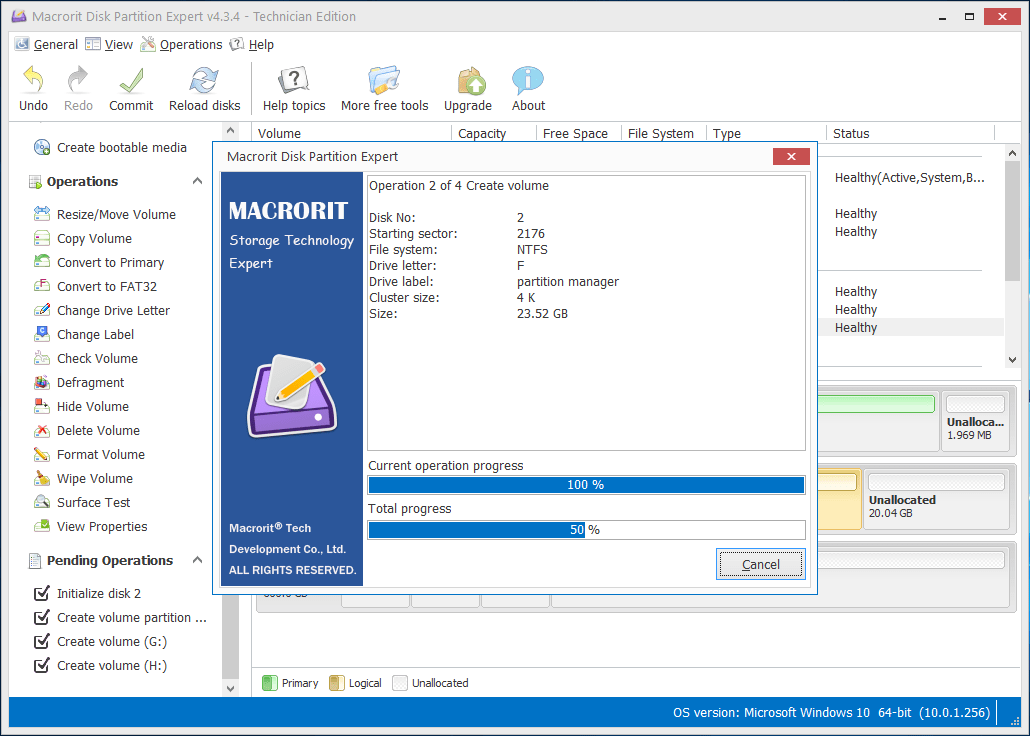Click volume list scroll down arrow
The image size is (1030, 736).
(1012, 359)
